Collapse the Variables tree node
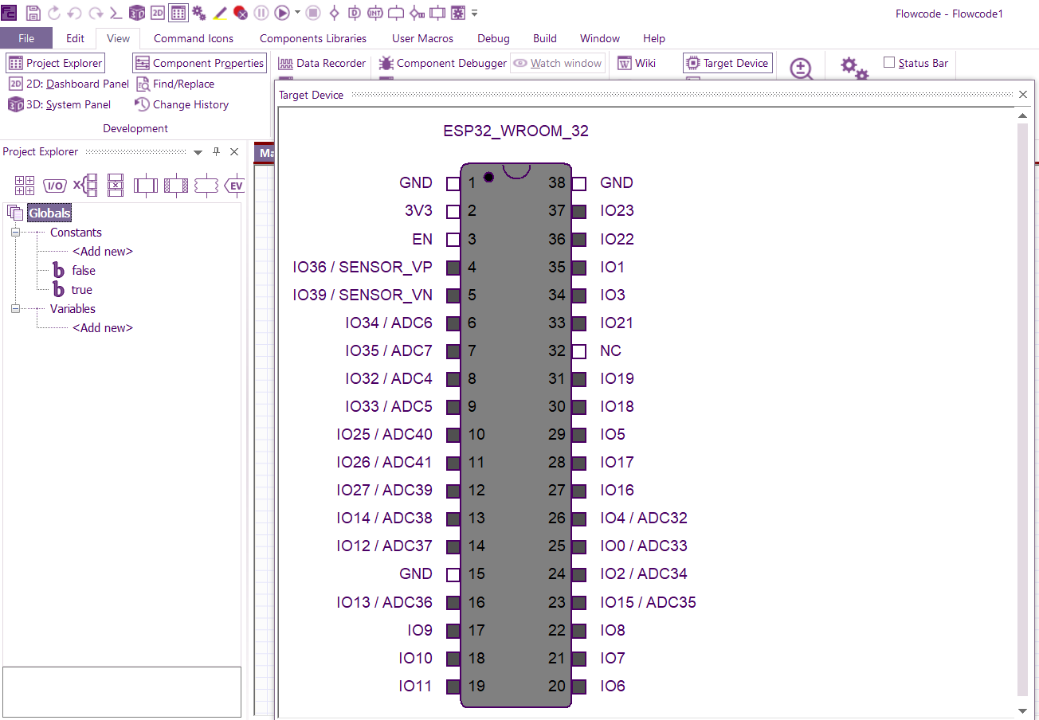 16,309
